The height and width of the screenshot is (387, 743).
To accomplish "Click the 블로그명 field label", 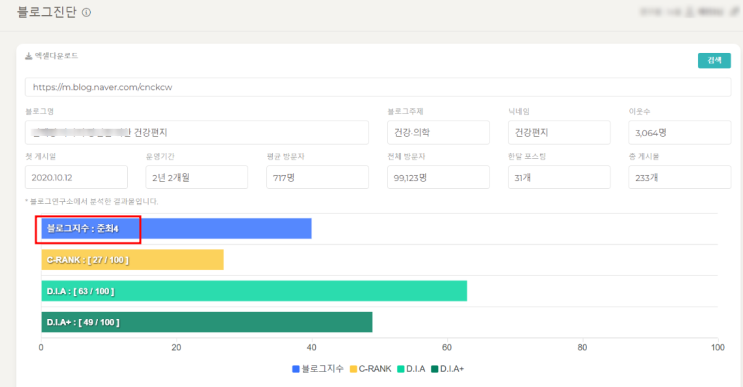I will pyautogui.click(x=39, y=111).
